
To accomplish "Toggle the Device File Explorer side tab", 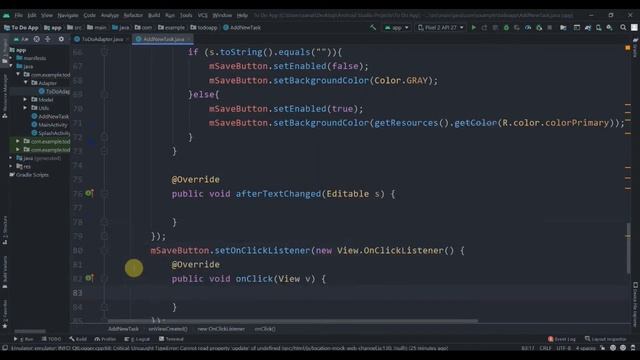I will coord(635,304).
